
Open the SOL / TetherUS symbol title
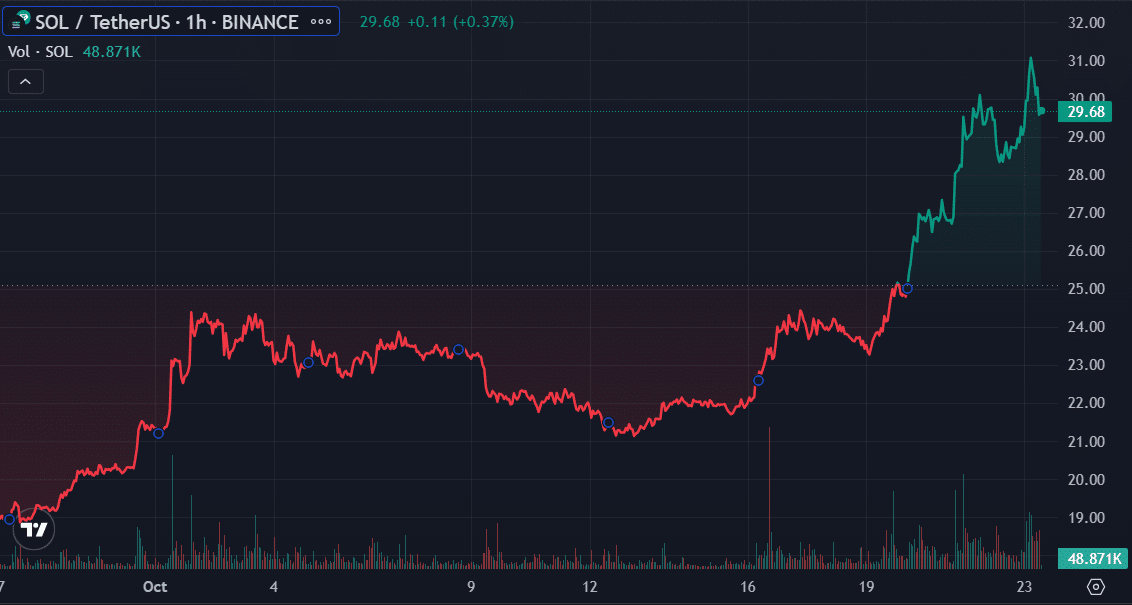[x=167, y=22]
